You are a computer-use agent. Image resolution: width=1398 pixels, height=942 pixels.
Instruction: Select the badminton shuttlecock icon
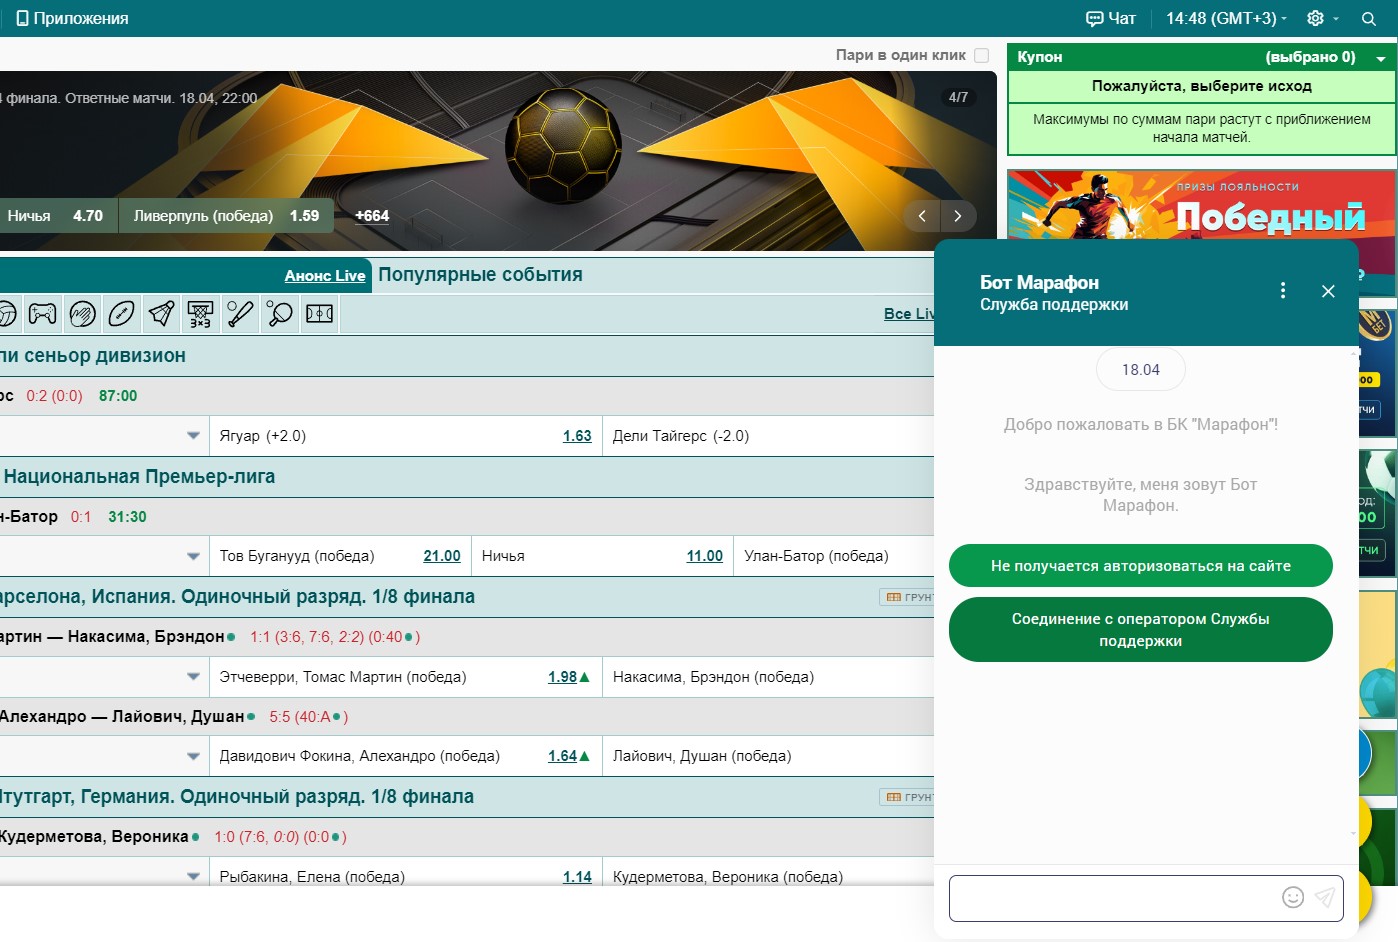[161, 314]
